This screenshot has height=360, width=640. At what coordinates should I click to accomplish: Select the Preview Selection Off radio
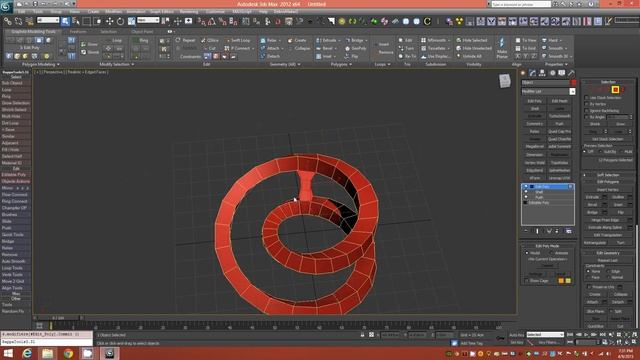click(585, 152)
